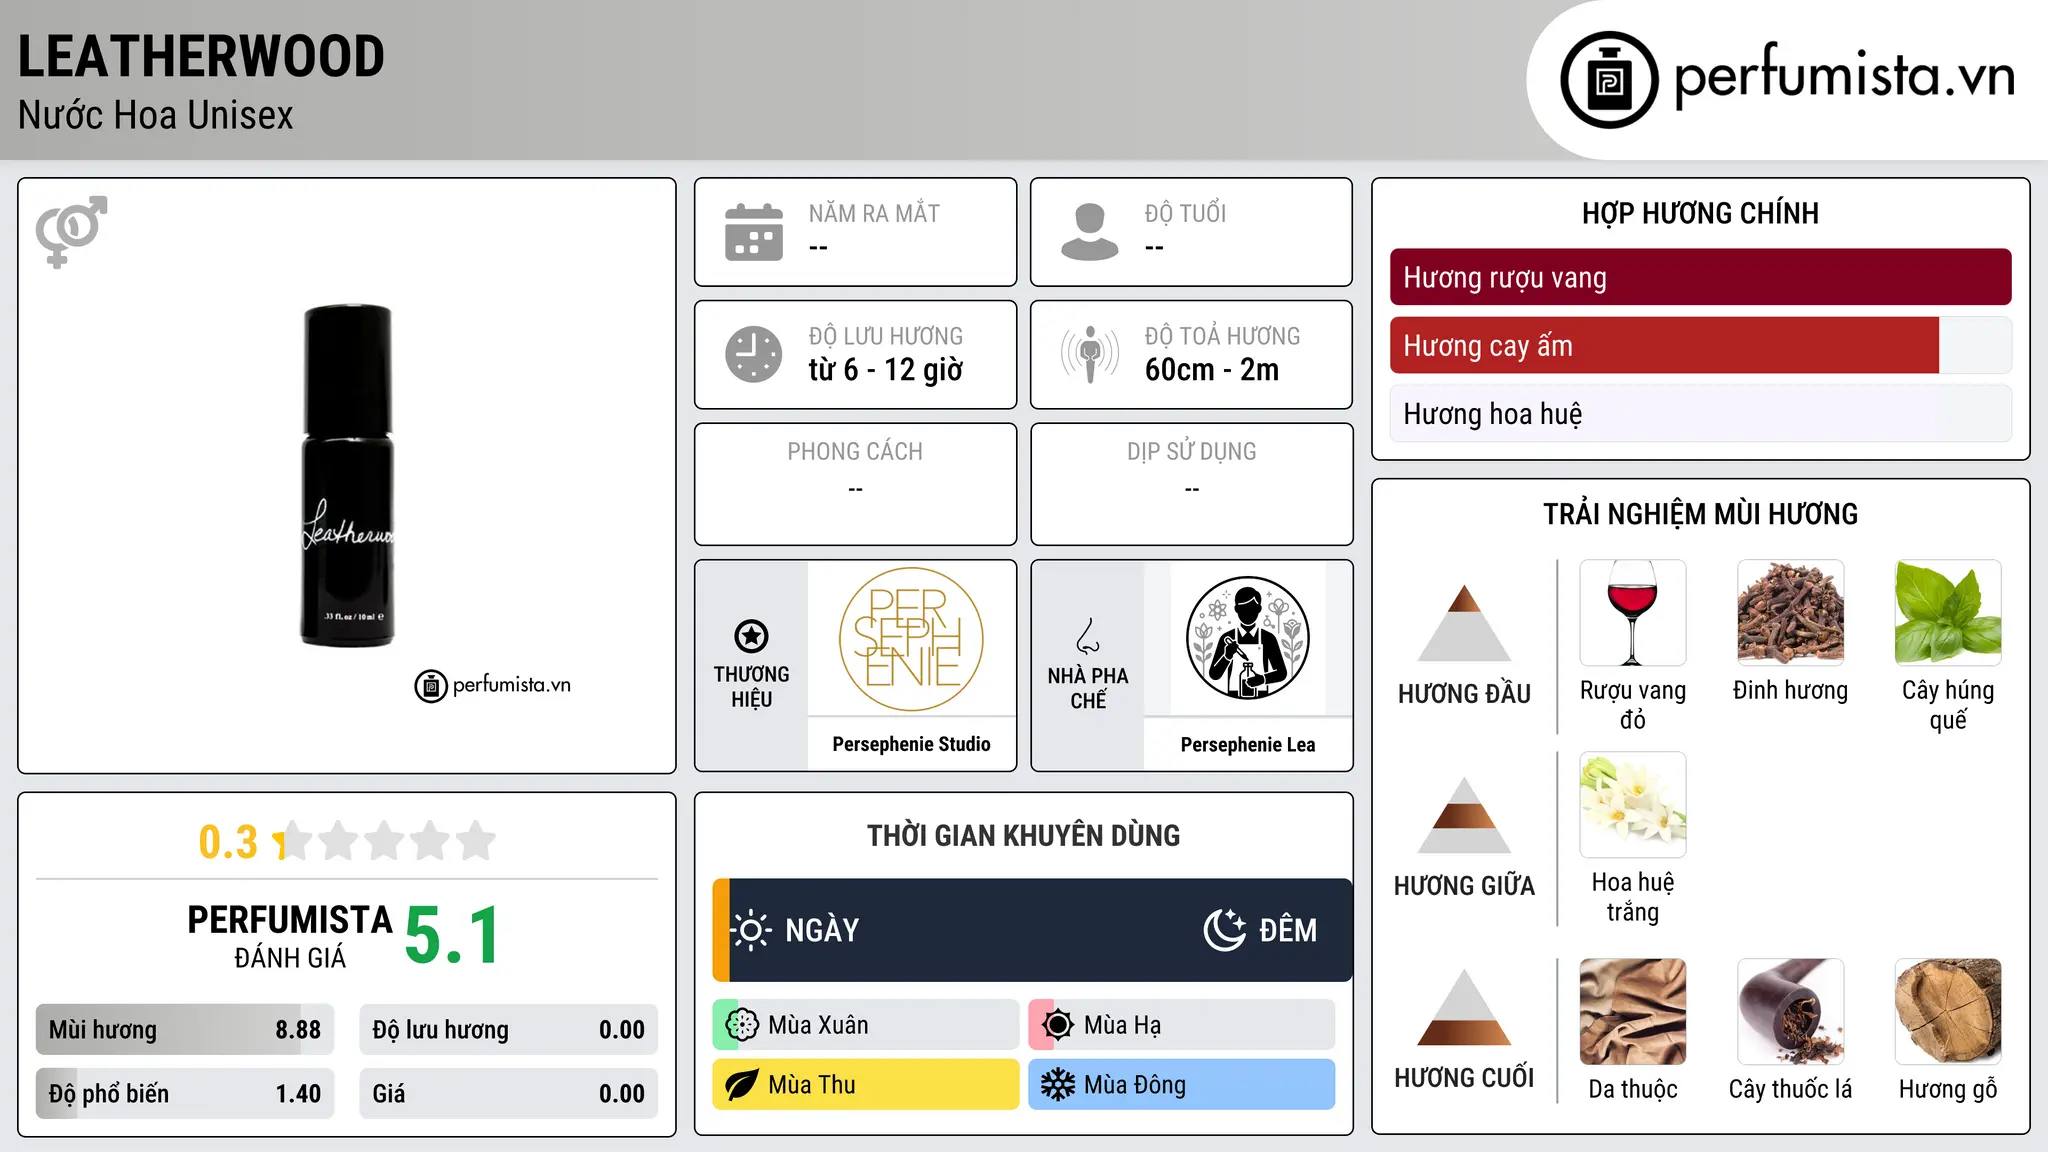Open the Persephenie Lea perfumer portrait
The width and height of the screenshot is (2048, 1152).
(1247, 639)
